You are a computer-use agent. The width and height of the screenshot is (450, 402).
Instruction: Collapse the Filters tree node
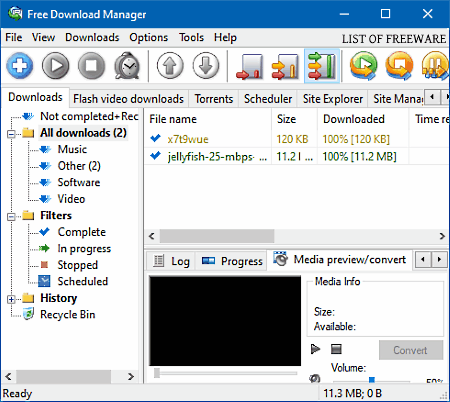click(11, 217)
